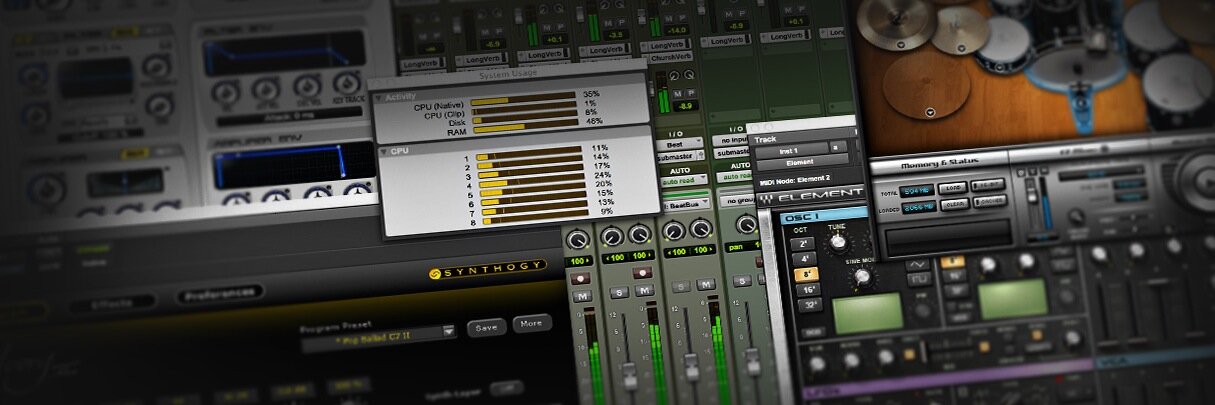Click the More button in Synthogy
Image resolution: width=1215 pixels, height=405 pixels.
click(532, 324)
